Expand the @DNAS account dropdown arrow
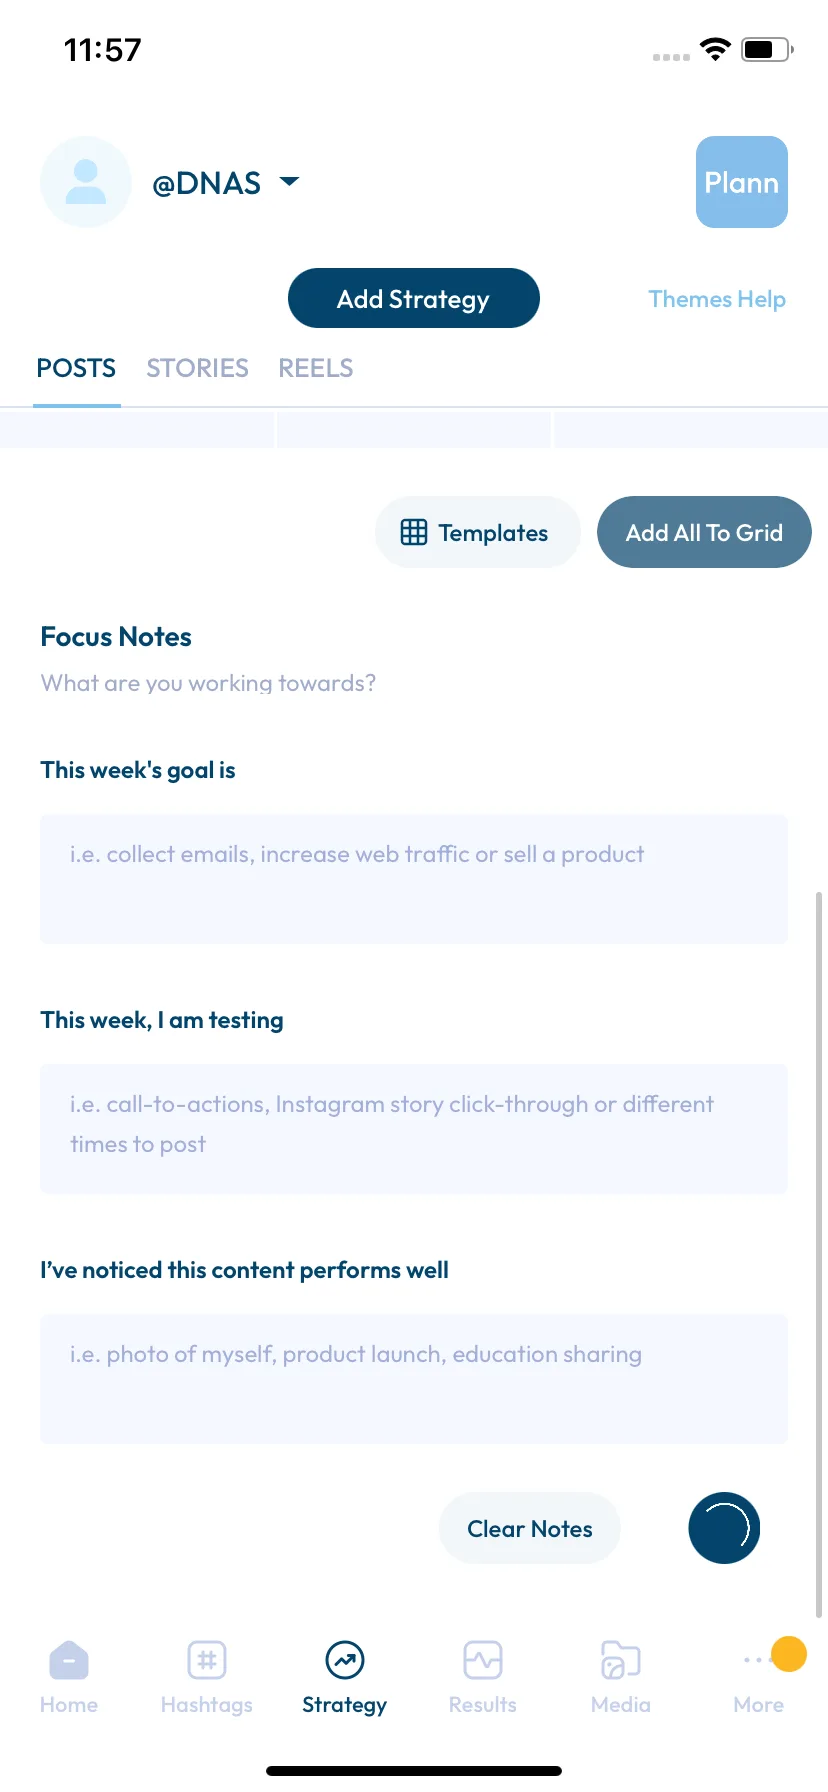Viewport: 828px width, 1792px height. 289,182
